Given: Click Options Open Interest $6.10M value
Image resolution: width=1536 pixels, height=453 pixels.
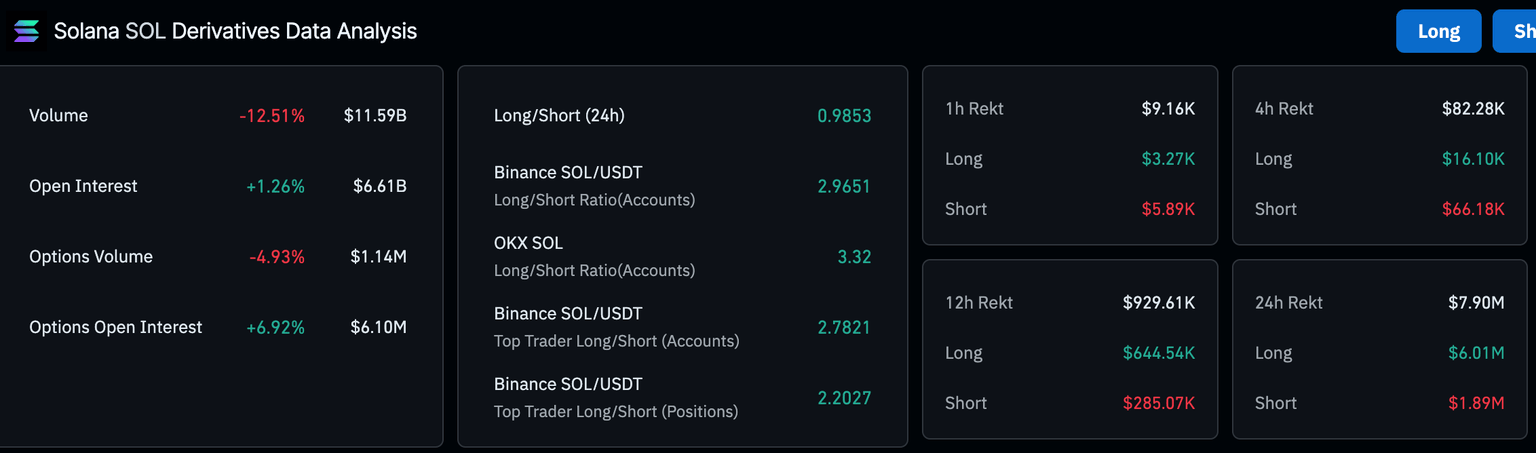Looking at the screenshot, I should [x=378, y=327].
